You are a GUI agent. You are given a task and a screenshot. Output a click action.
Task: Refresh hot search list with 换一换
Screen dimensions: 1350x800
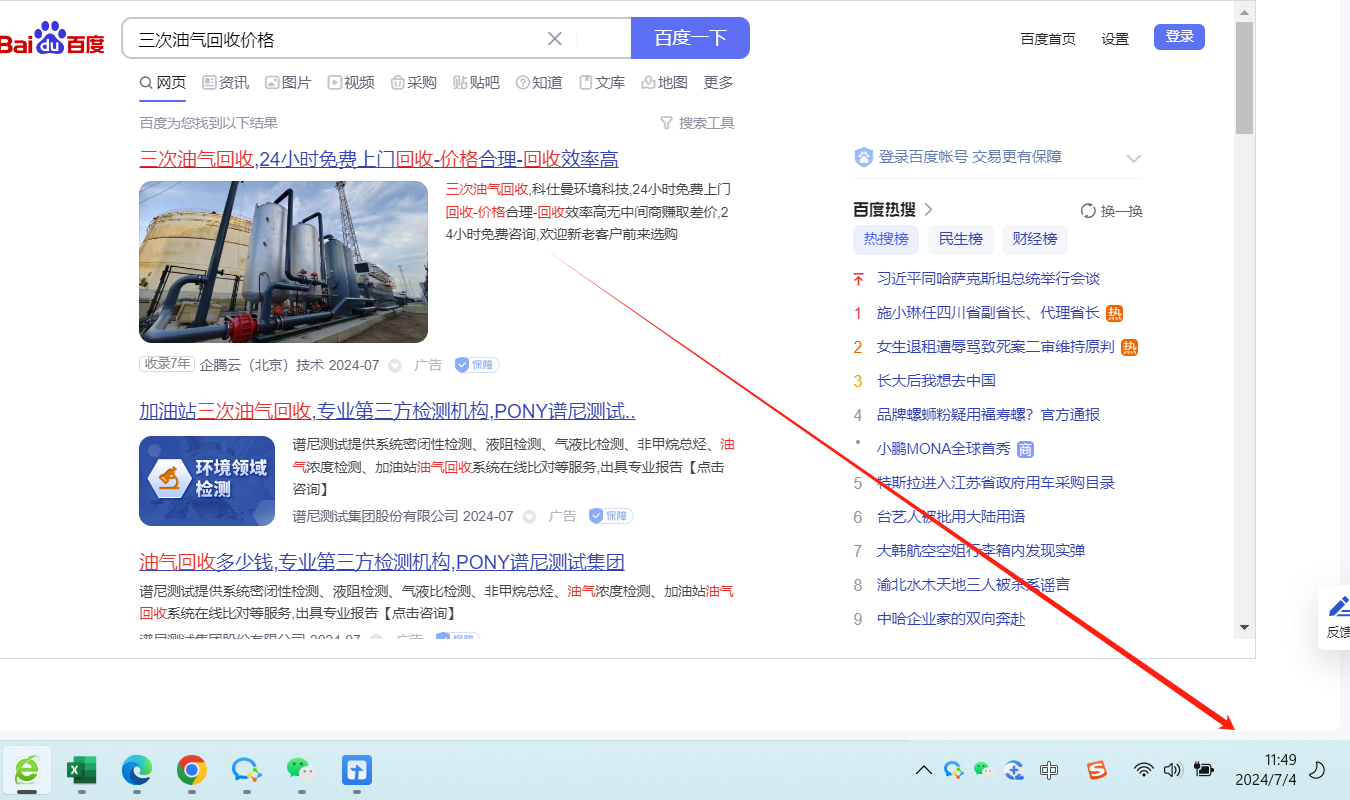point(1111,211)
